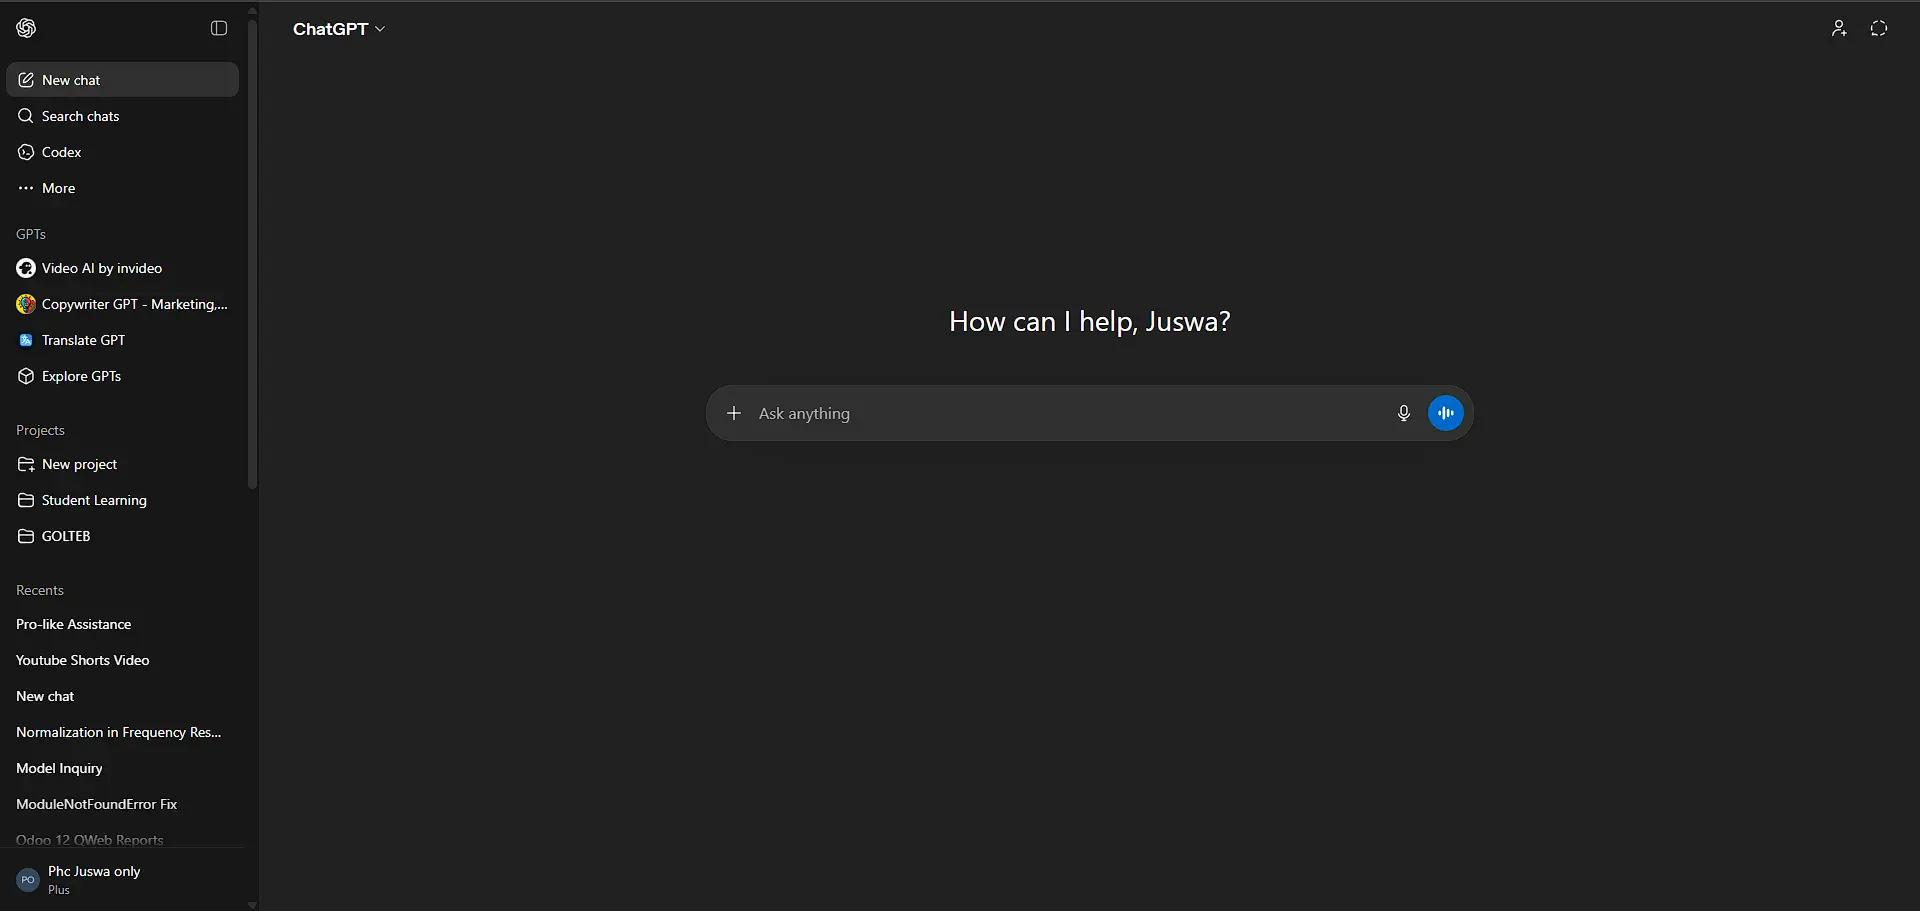Open Copywriter GPT - Marketing GPT
Image resolution: width=1920 pixels, height=911 pixels.
(x=122, y=304)
